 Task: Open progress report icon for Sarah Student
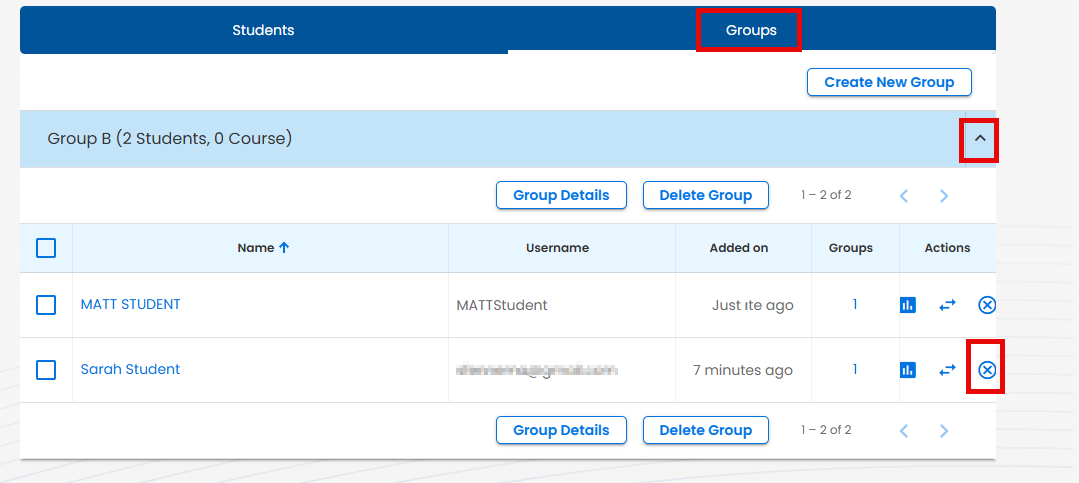click(908, 370)
